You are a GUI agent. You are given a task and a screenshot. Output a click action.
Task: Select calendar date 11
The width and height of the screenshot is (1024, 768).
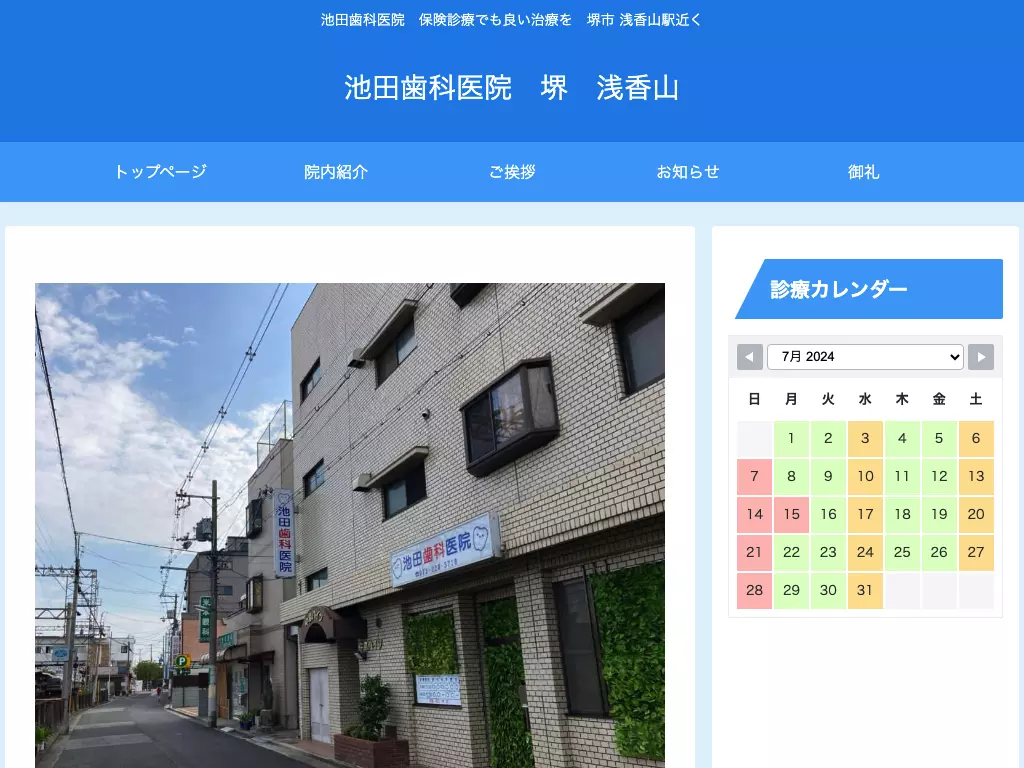[902, 476]
